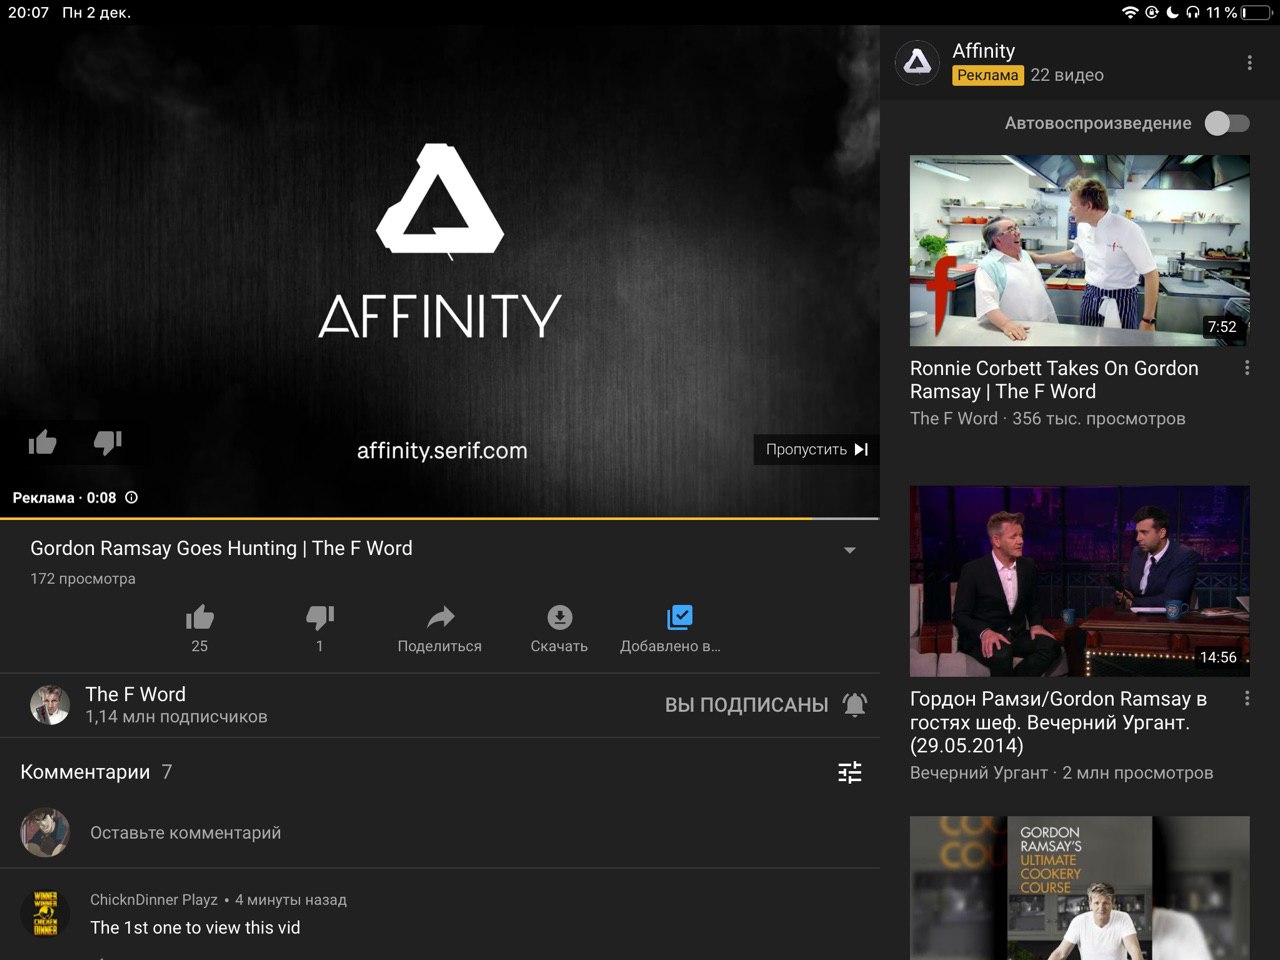
Task: Open Affinity ad options menu
Action: (x=1249, y=63)
